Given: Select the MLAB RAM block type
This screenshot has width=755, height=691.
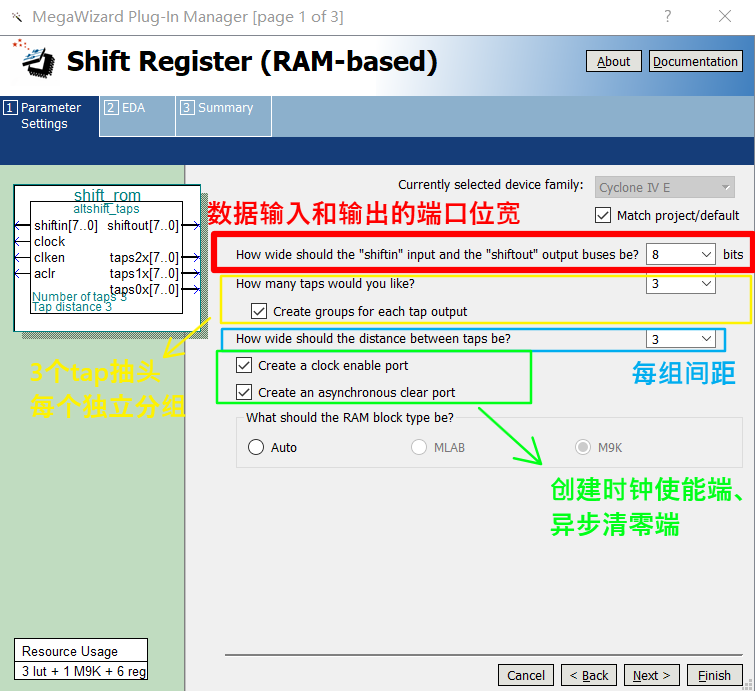Looking at the screenshot, I should click(419, 447).
